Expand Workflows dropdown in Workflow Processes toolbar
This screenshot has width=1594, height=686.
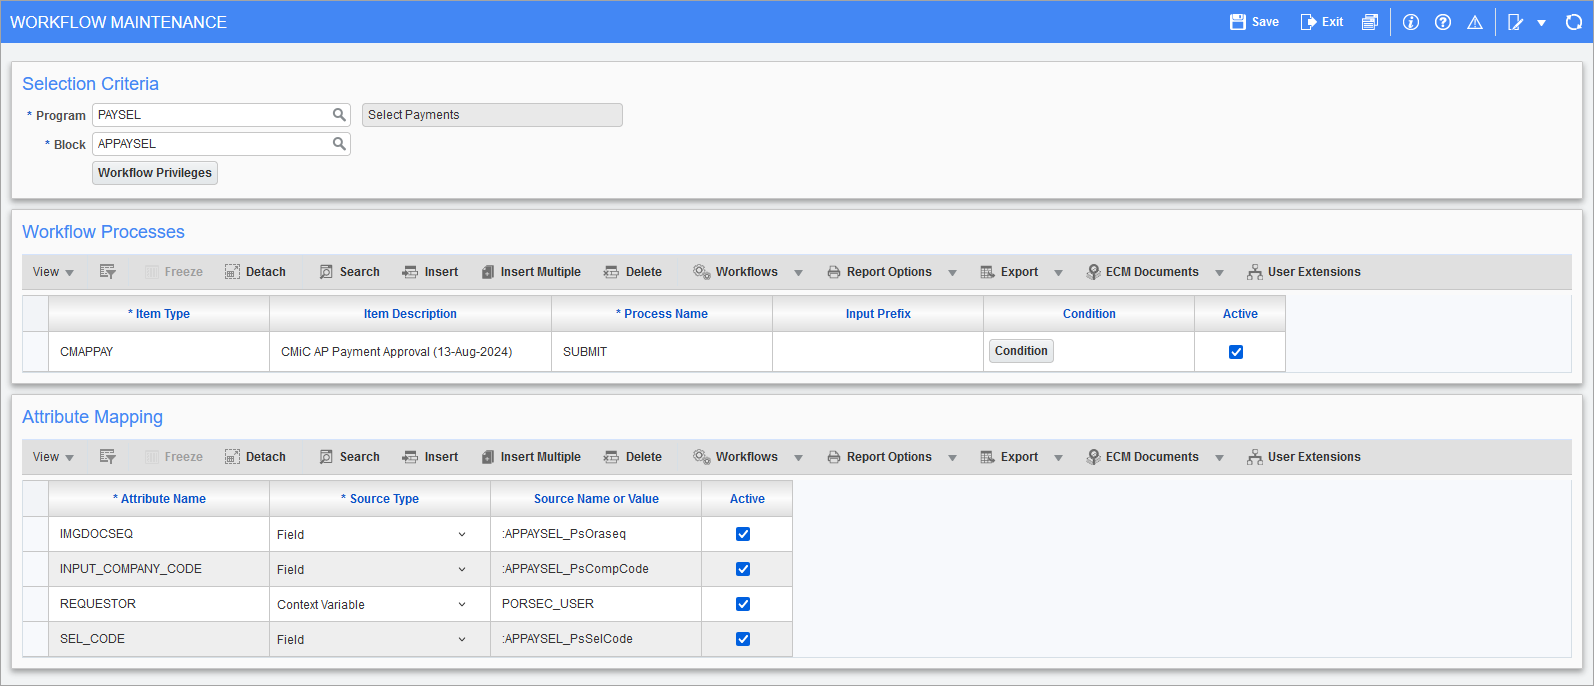point(799,273)
